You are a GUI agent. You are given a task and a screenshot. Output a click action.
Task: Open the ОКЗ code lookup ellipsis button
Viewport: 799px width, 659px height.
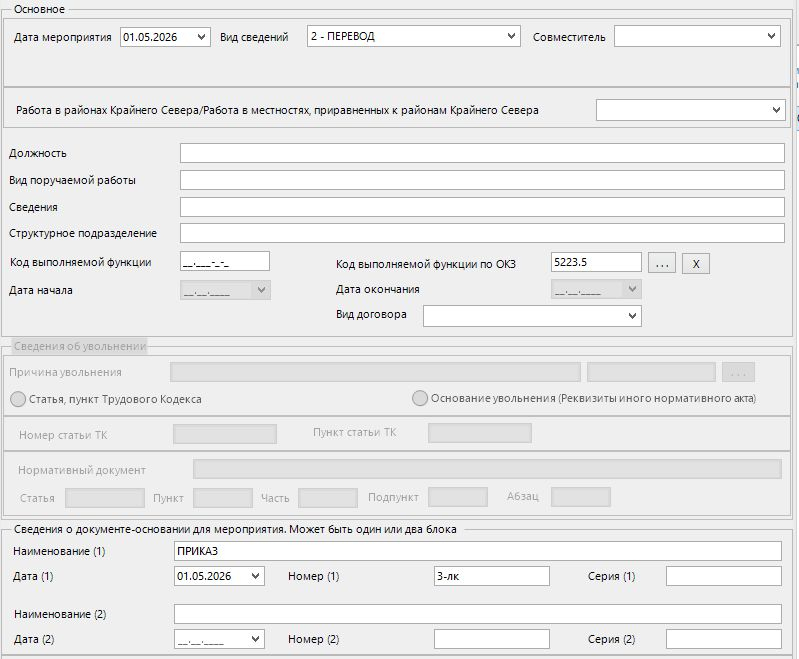click(662, 263)
